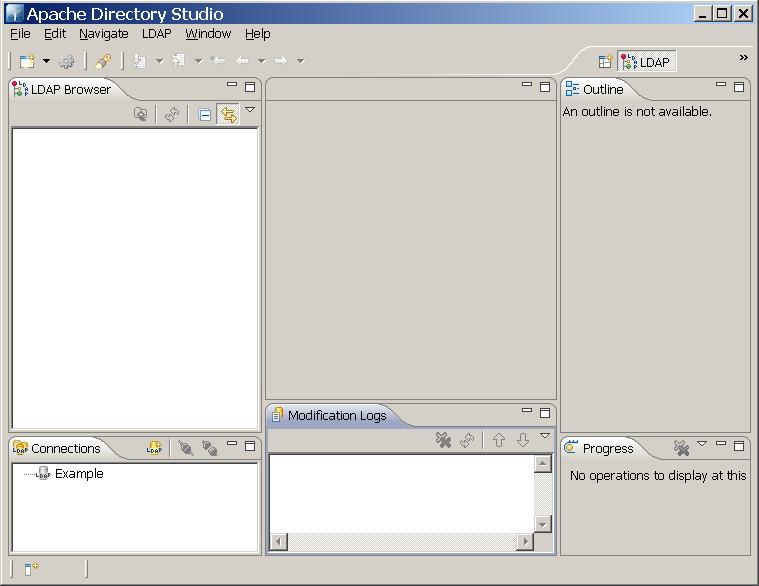Click the Modification Logs vertical scroll down arrow
Viewport: 759px width, 586px height.
542,524
